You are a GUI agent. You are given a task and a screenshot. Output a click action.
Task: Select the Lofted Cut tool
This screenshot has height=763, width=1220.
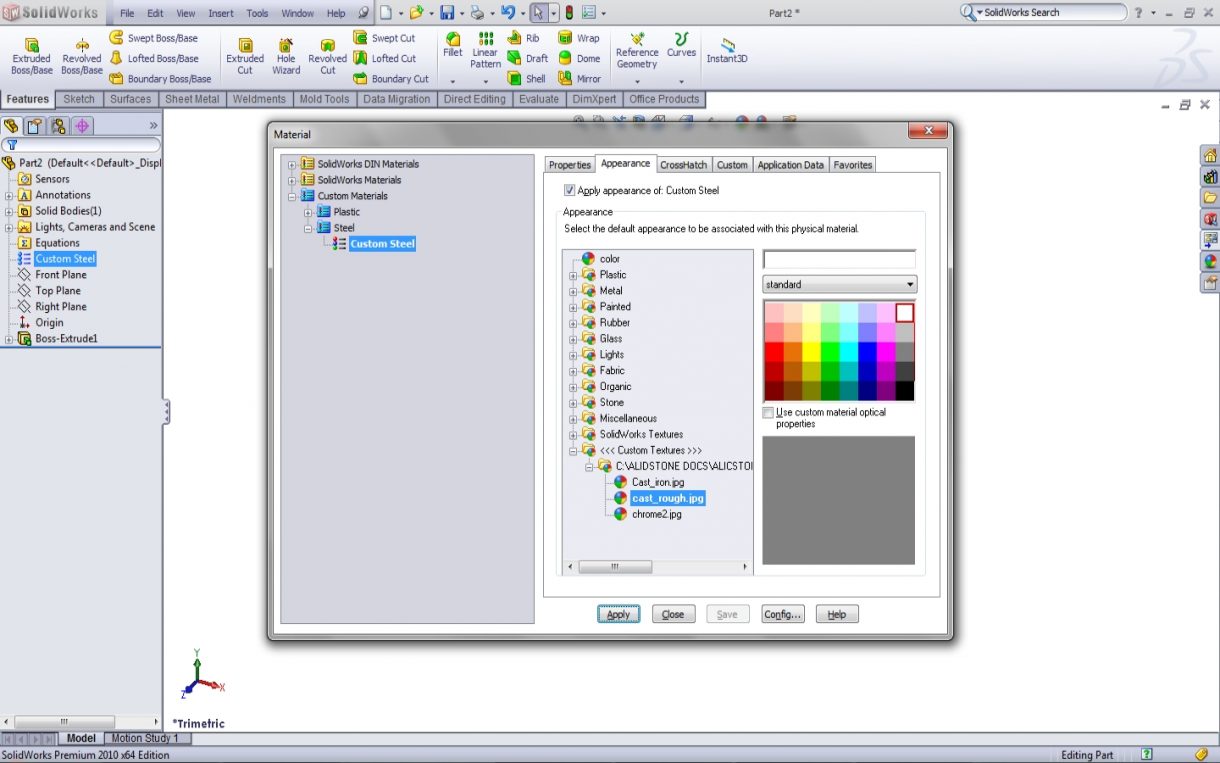tap(384, 58)
